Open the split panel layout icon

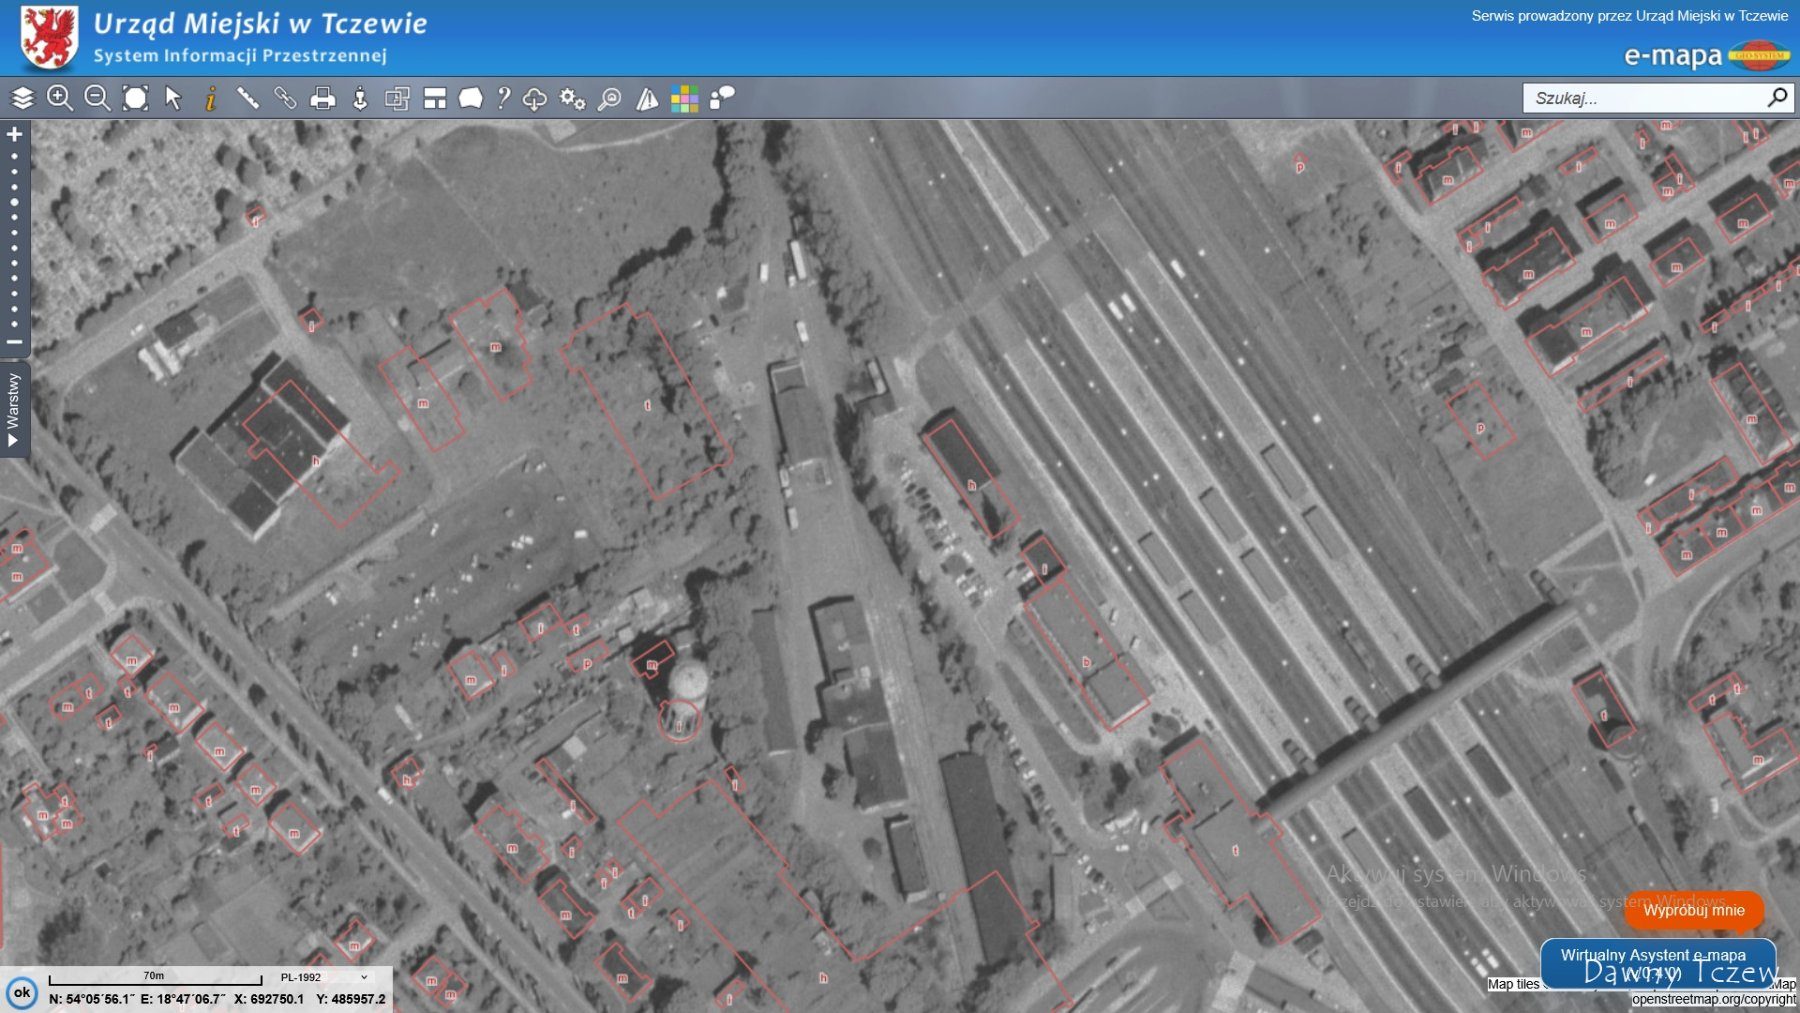click(435, 98)
